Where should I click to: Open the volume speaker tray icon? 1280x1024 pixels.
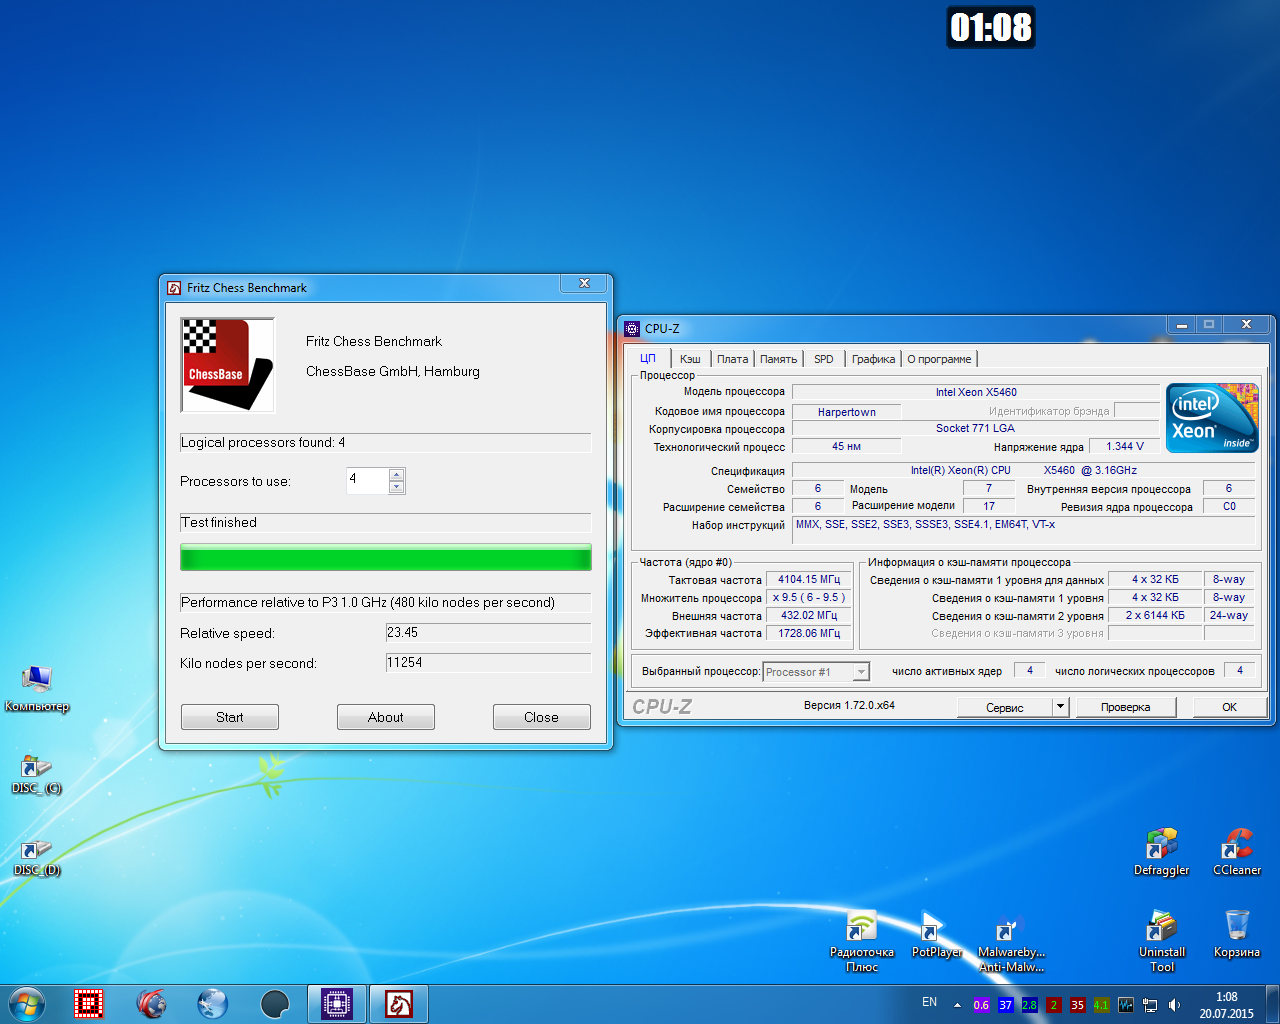(1174, 1005)
